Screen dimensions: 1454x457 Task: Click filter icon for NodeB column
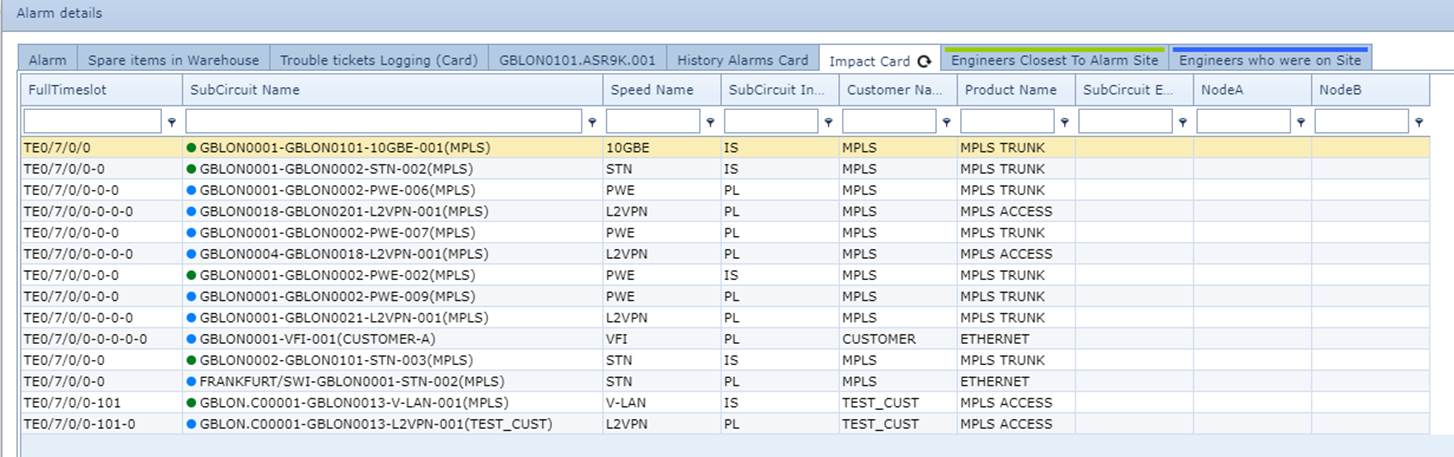tap(1418, 122)
